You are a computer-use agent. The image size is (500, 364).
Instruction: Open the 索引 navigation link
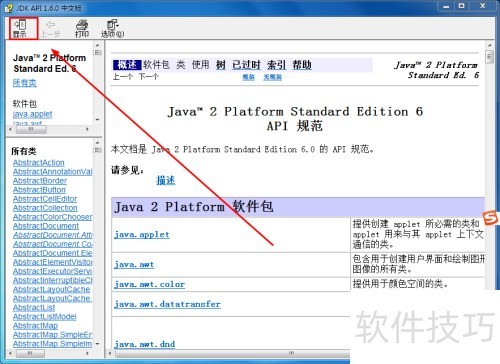pyautogui.click(x=276, y=65)
